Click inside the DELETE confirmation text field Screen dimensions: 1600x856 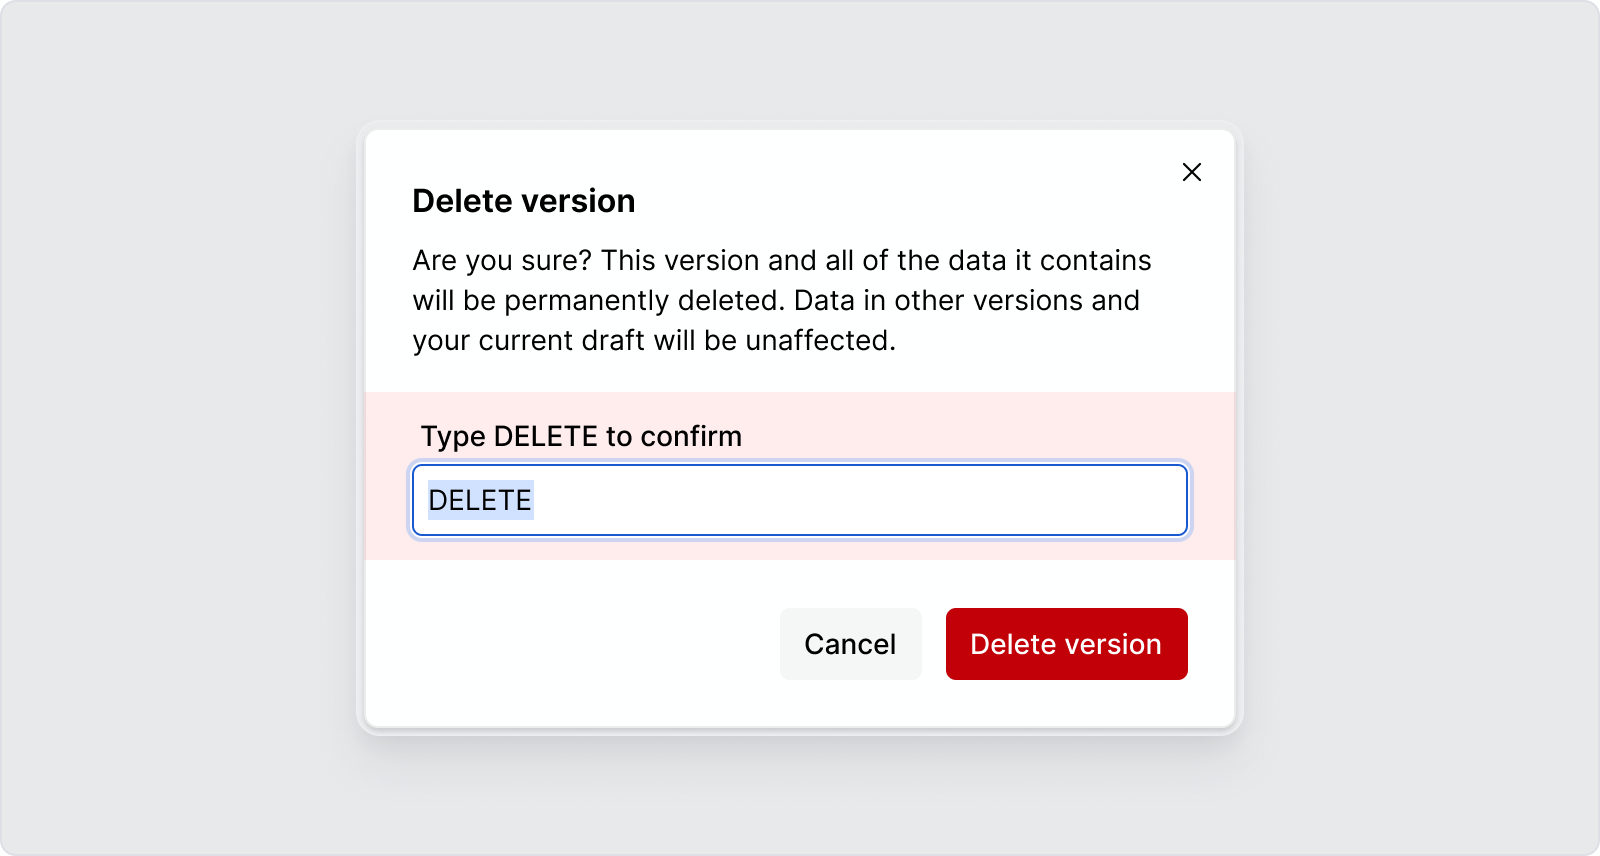(x=800, y=500)
